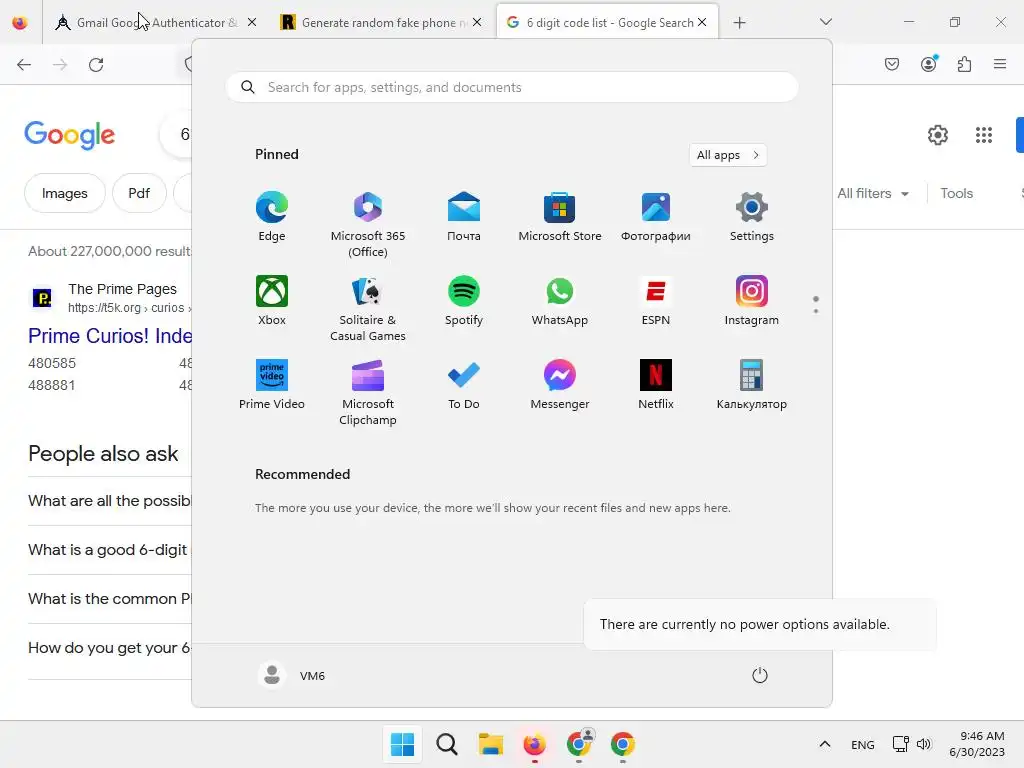
Task: Click the Windows Start button on taskbar
Action: pos(402,744)
